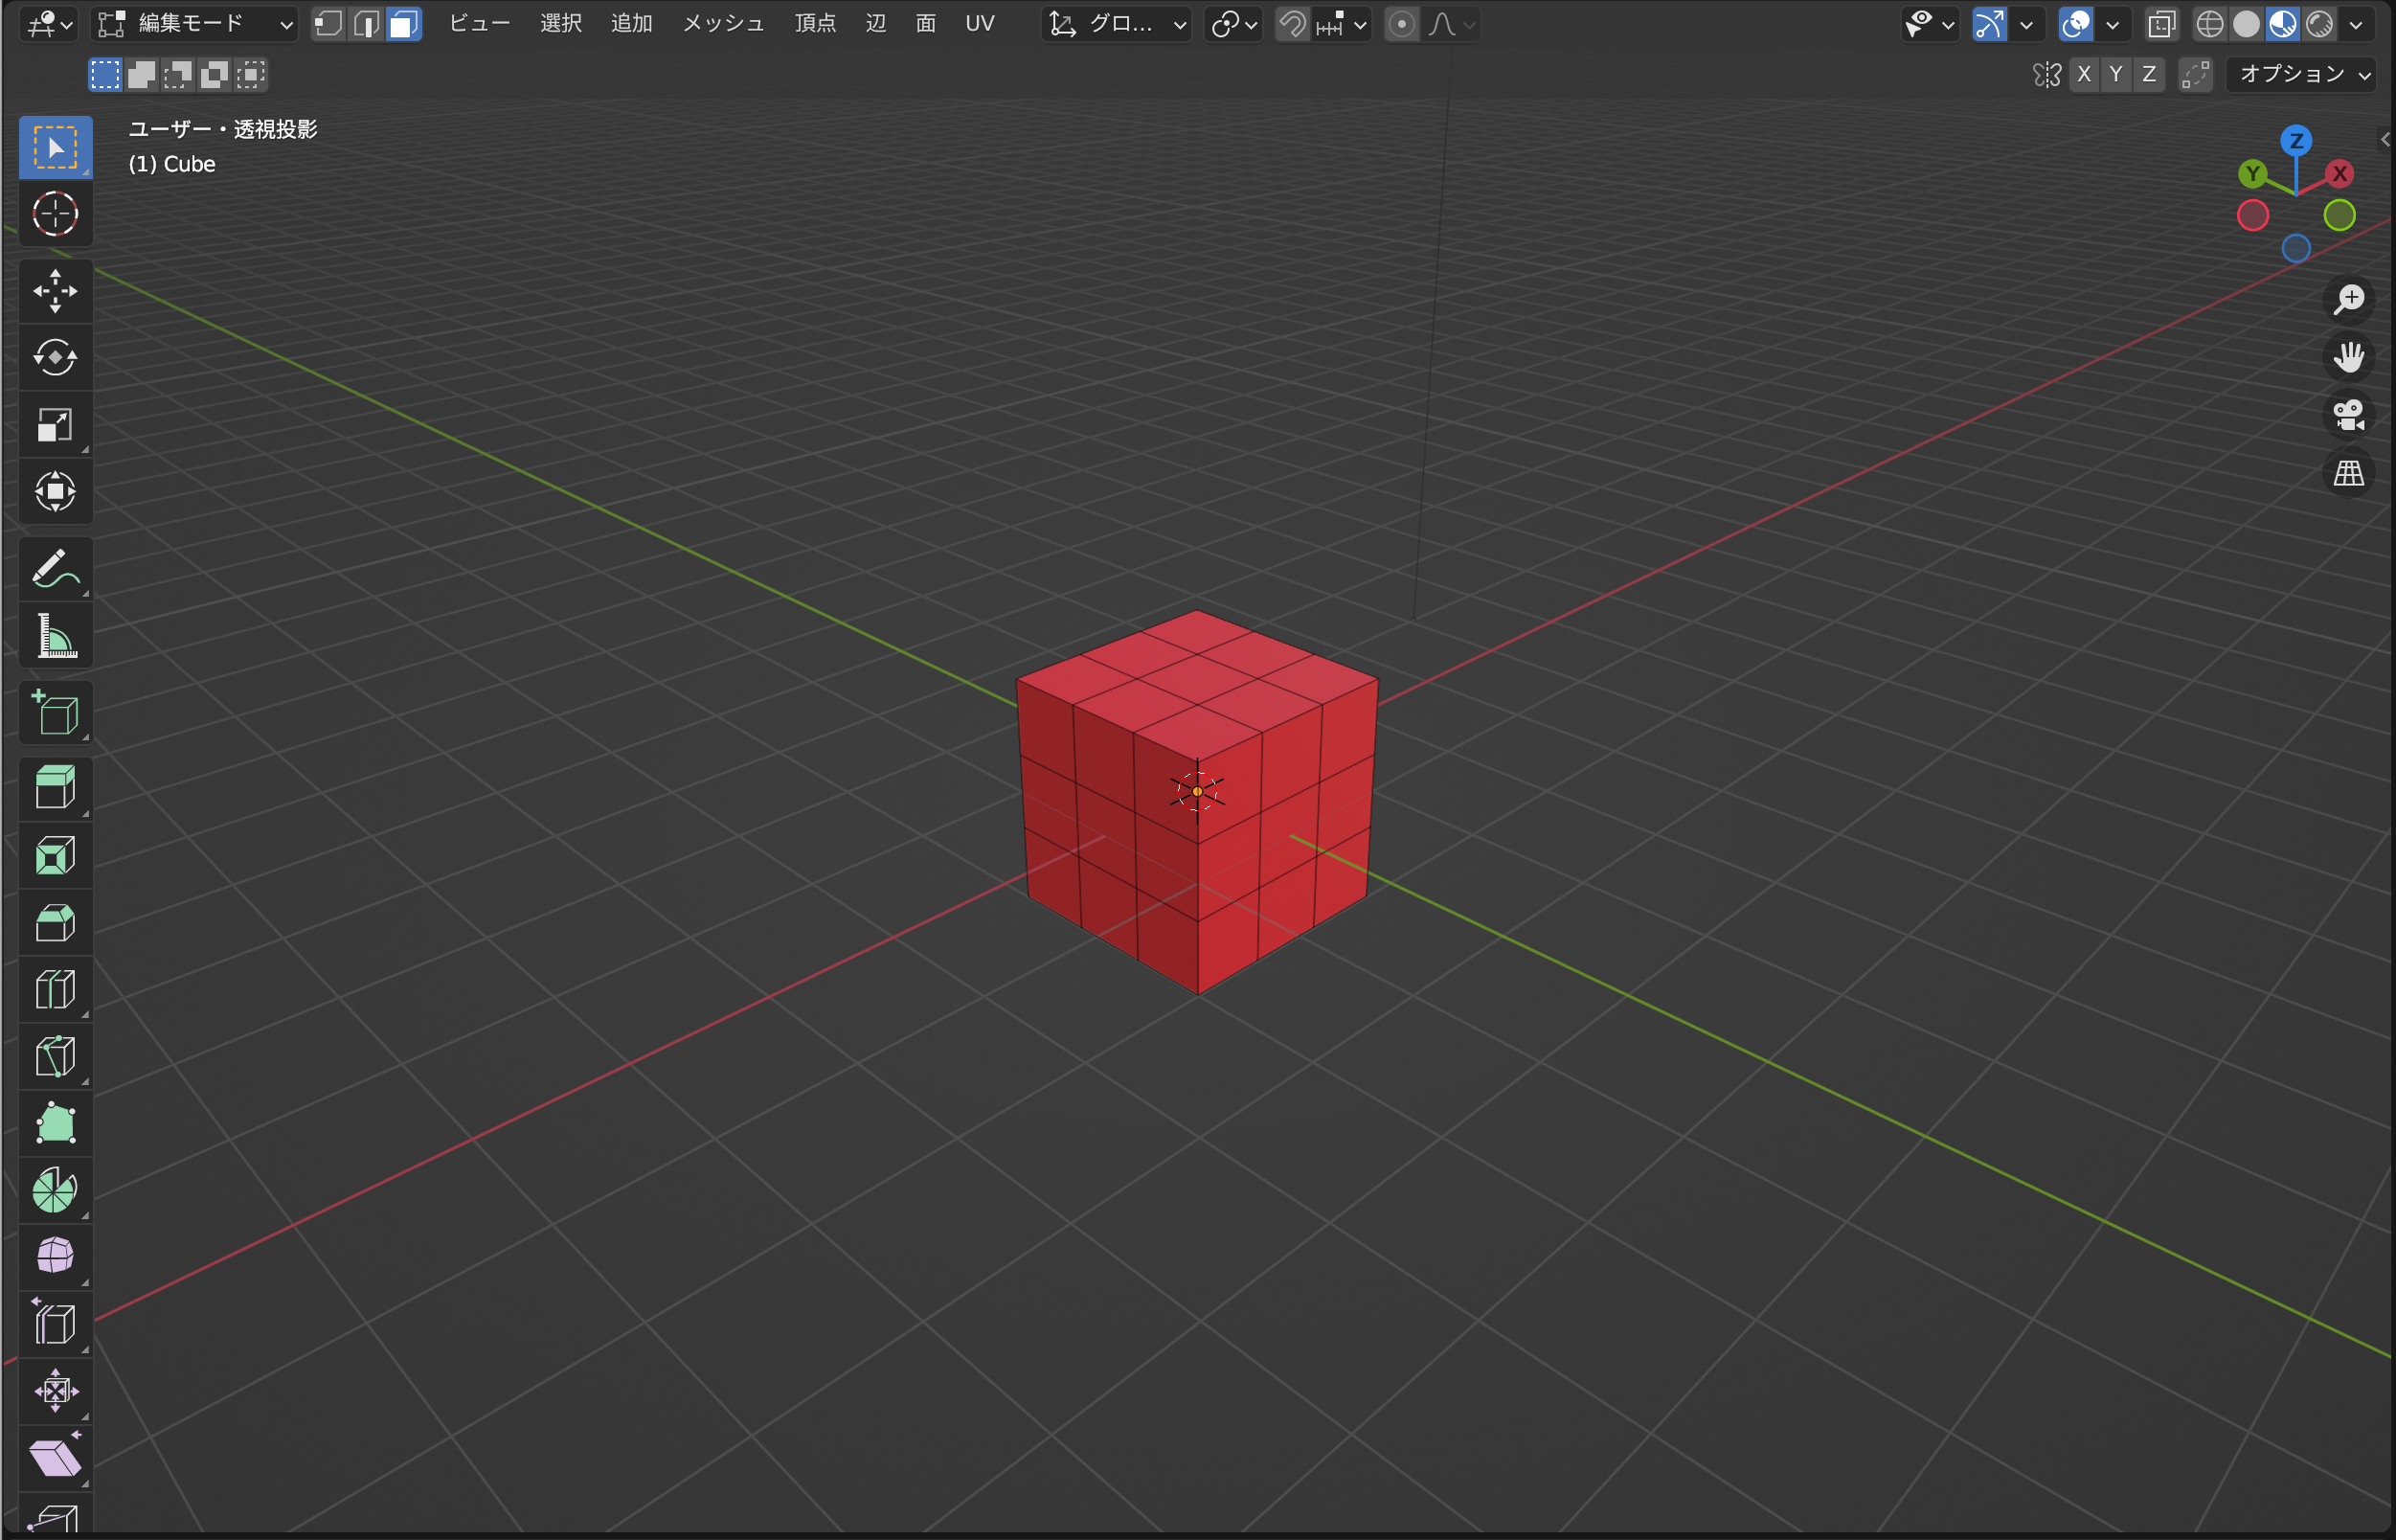
Task: Open the pivot point dropdown
Action: pyautogui.click(x=1233, y=24)
